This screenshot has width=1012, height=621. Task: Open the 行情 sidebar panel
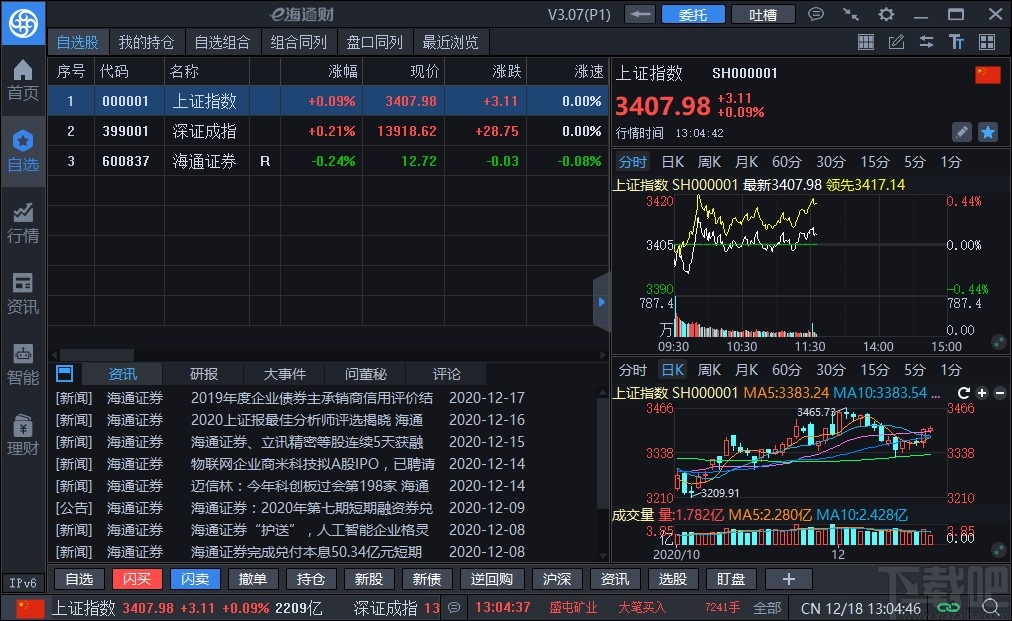(x=22, y=221)
